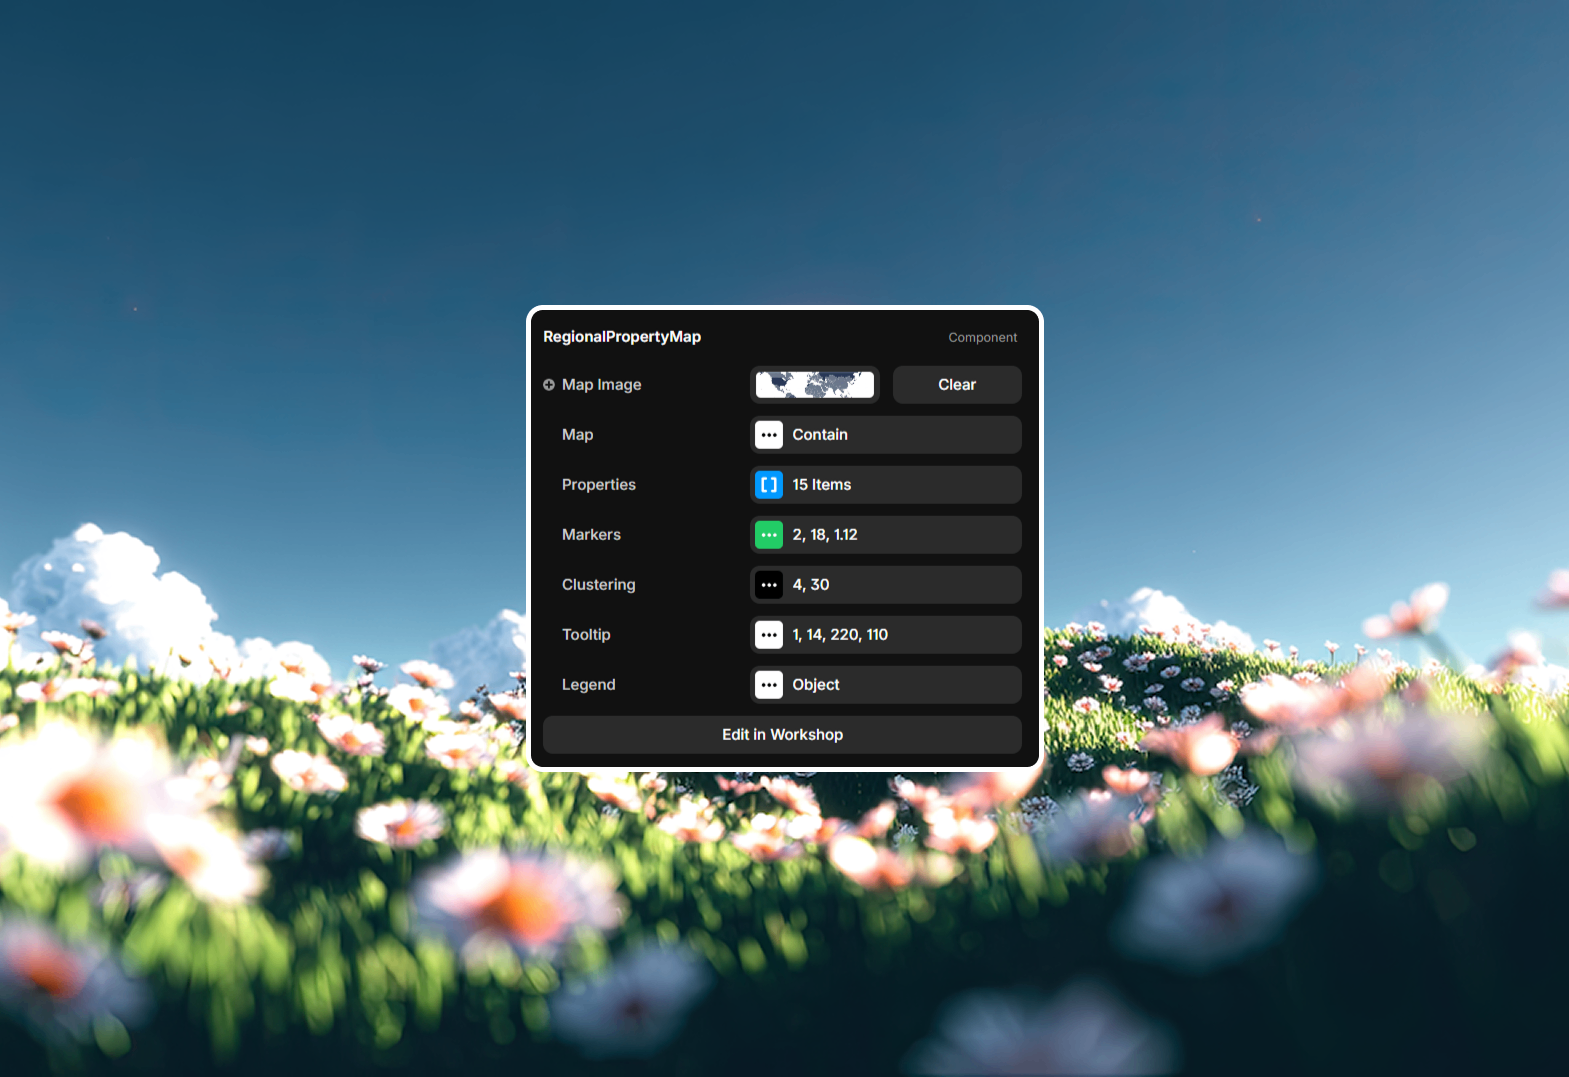Select the Clustering property label
The height and width of the screenshot is (1077, 1569).
tap(598, 585)
